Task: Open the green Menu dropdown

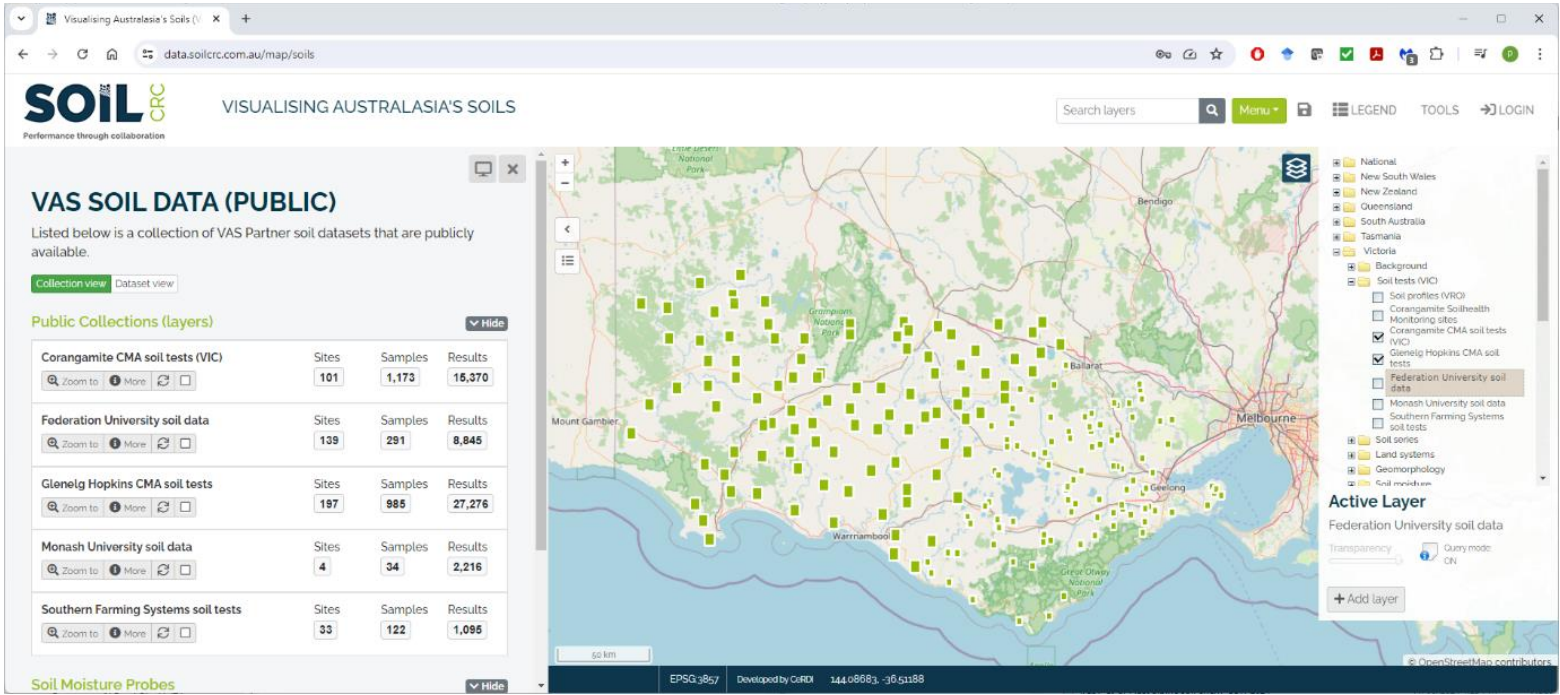Action: [1258, 111]
